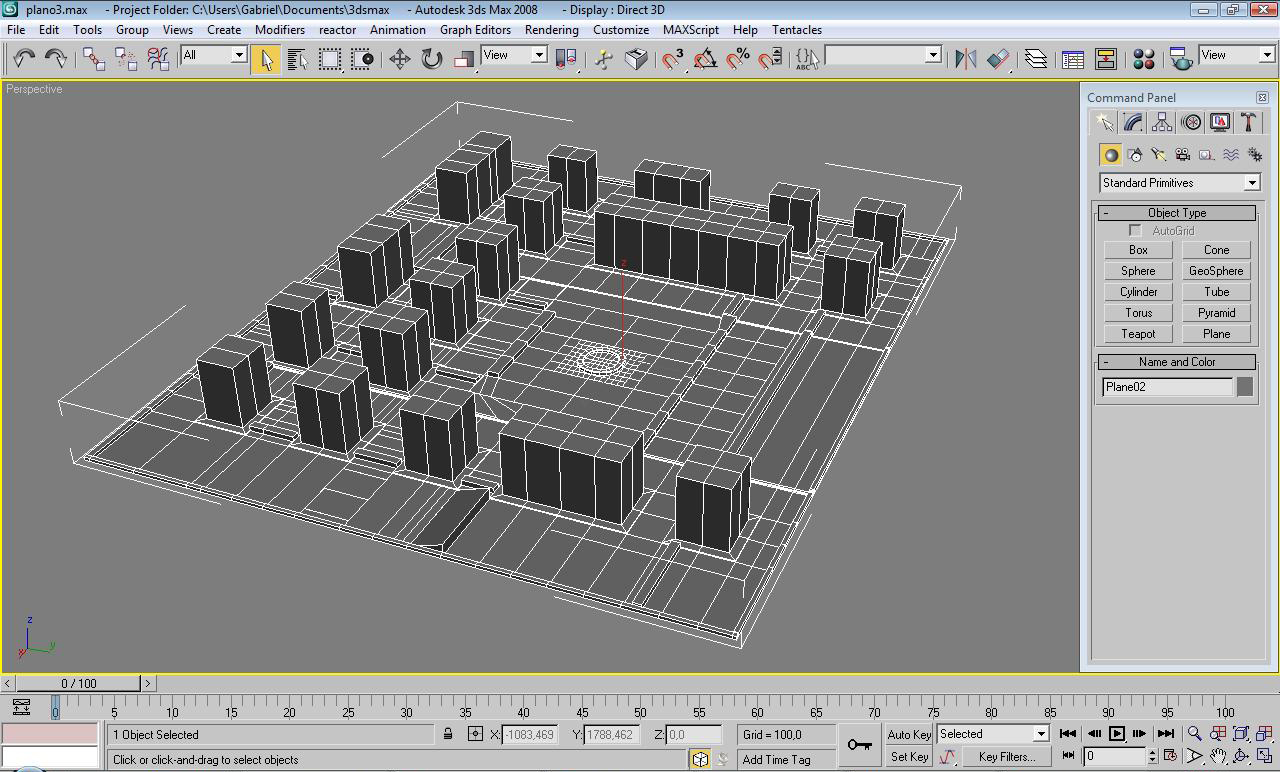Open the Material Editor

[1144, 59]
